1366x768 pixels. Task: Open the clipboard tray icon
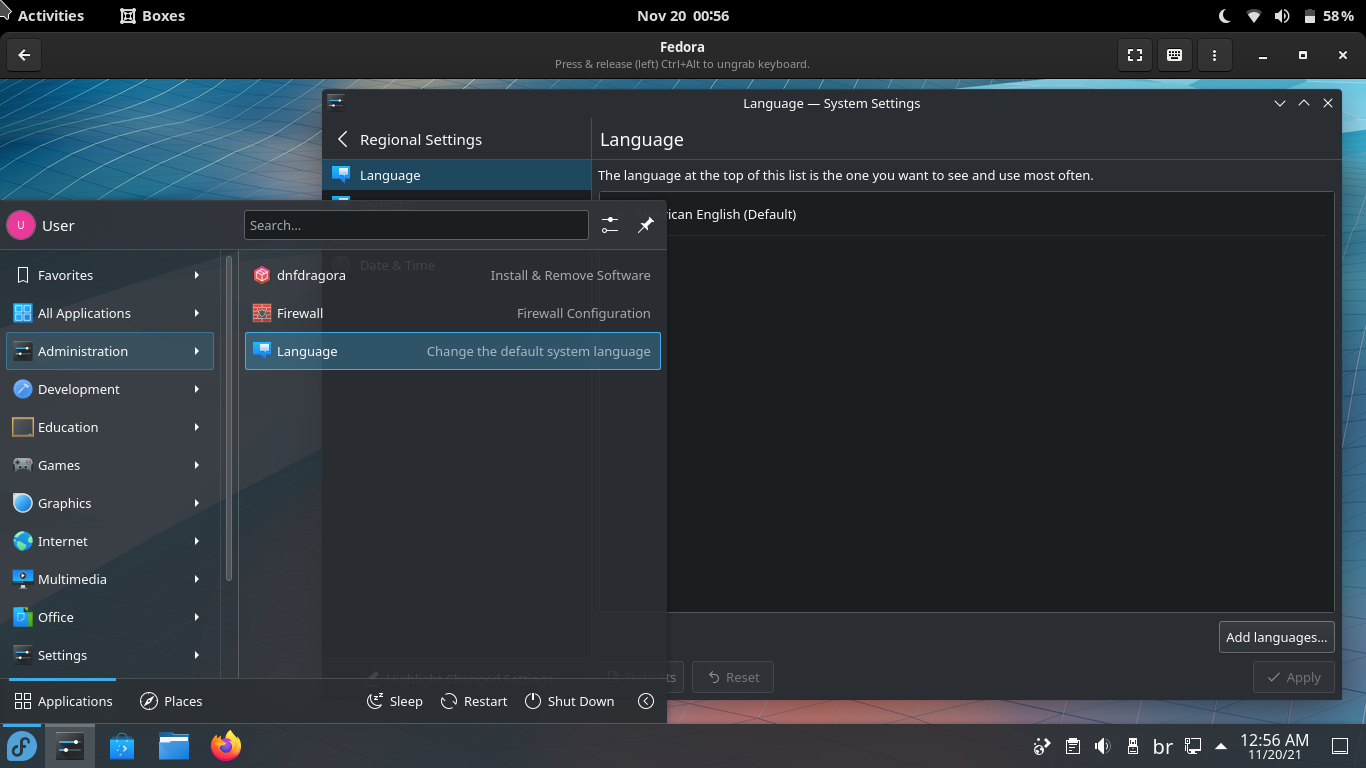point(1072,746)
